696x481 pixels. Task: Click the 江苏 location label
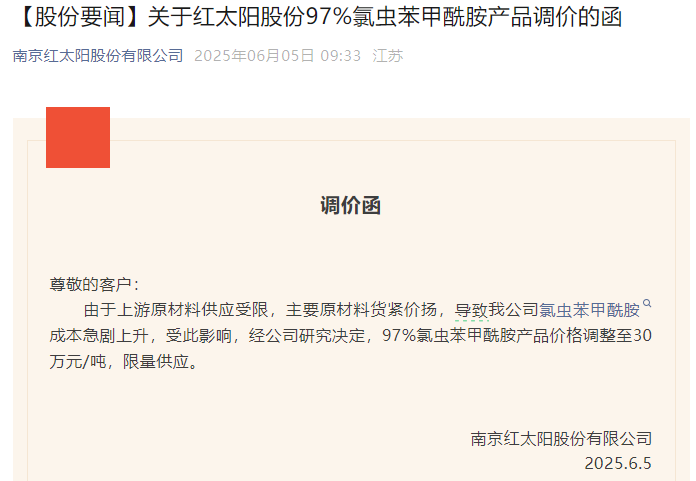388,56
